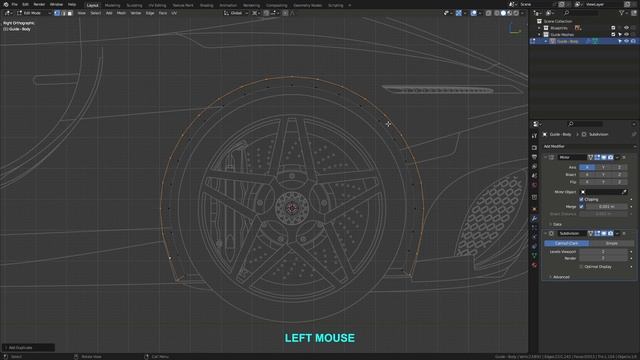
Task: Switch to the Animation workspace tab
Action: pos(228,5)
